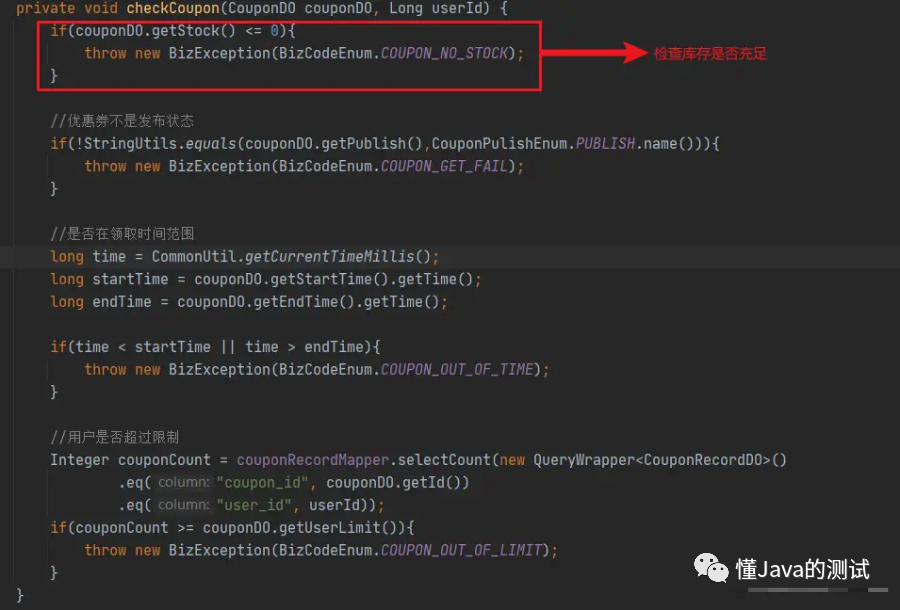This screenshot has height=610, width=900.
Task: Select the COUPON_OUT_OF_TIME constant
Action: [x=457, y=370]
